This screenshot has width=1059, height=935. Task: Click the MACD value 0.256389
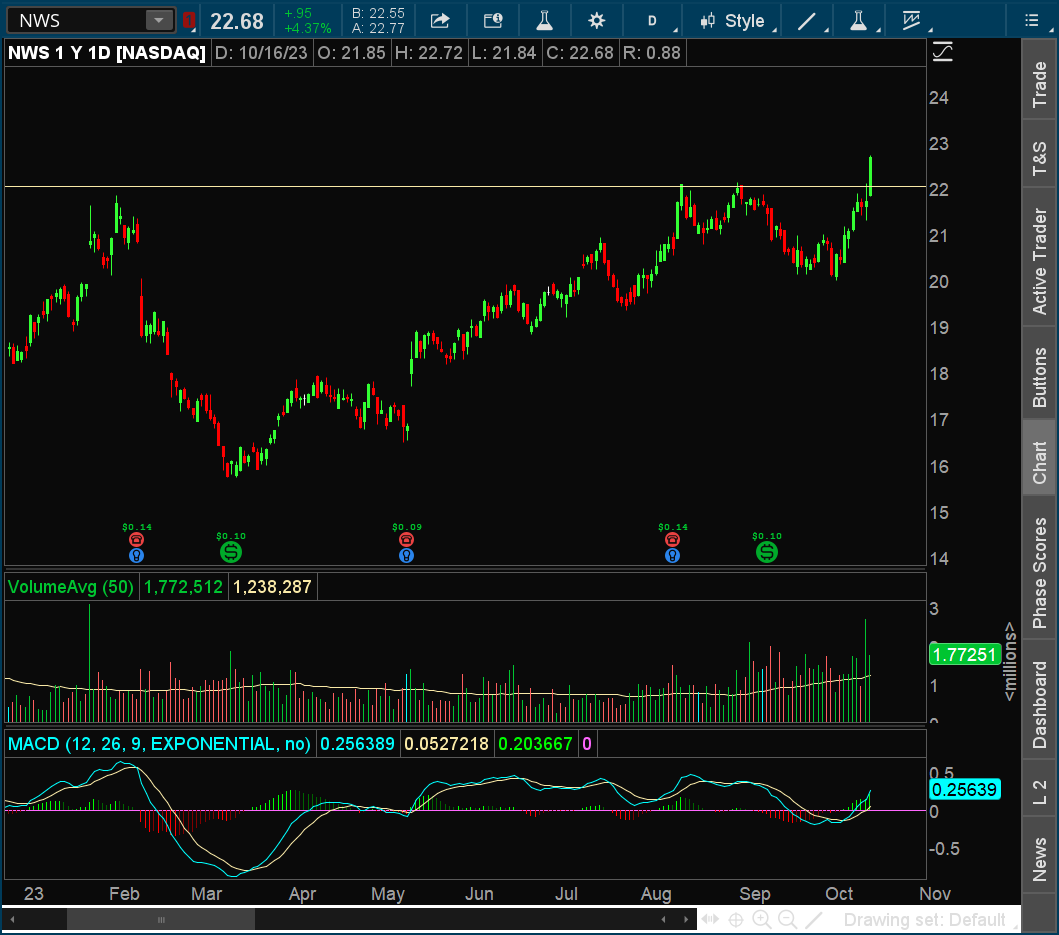(357, 744)
